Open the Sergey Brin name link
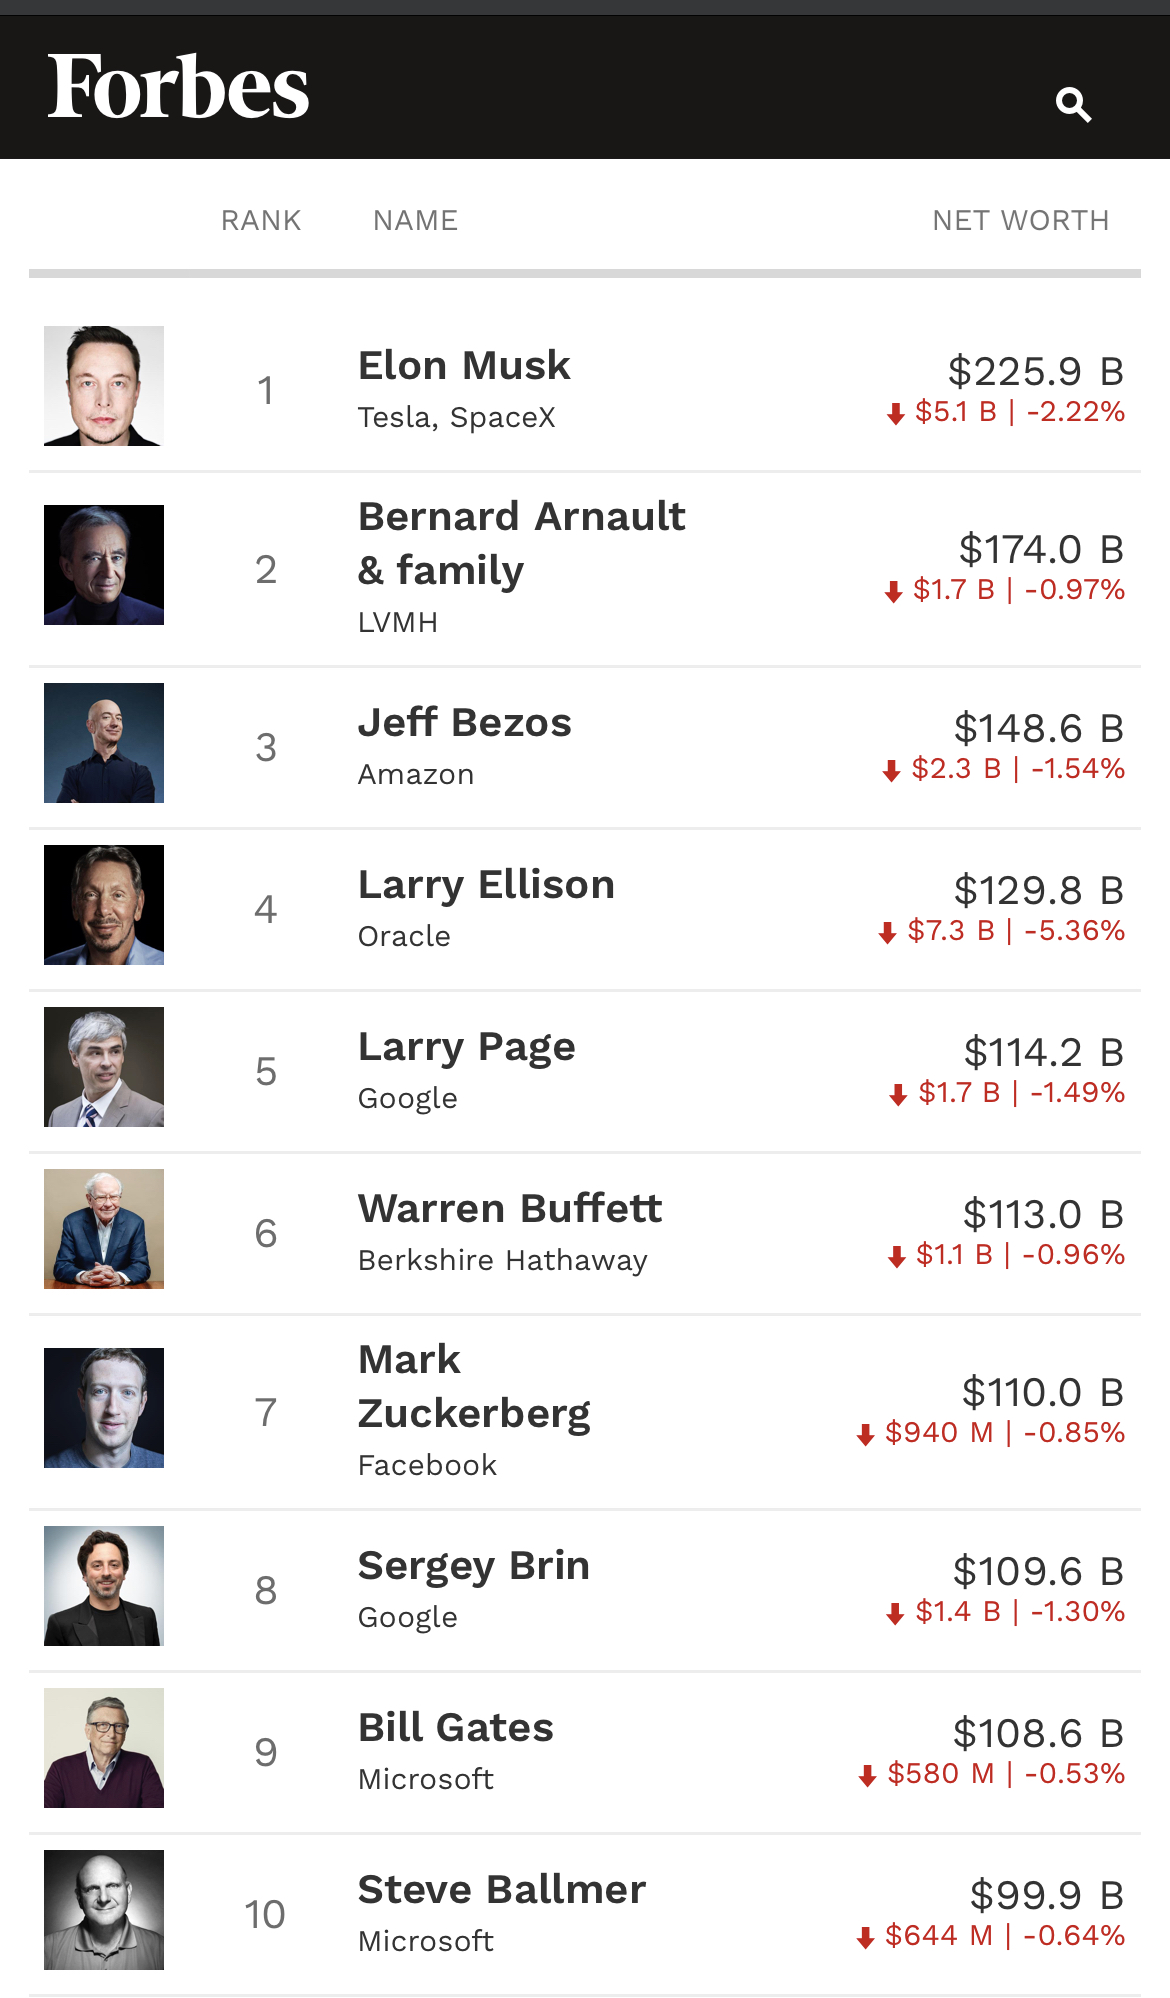 pos(474,1567)
